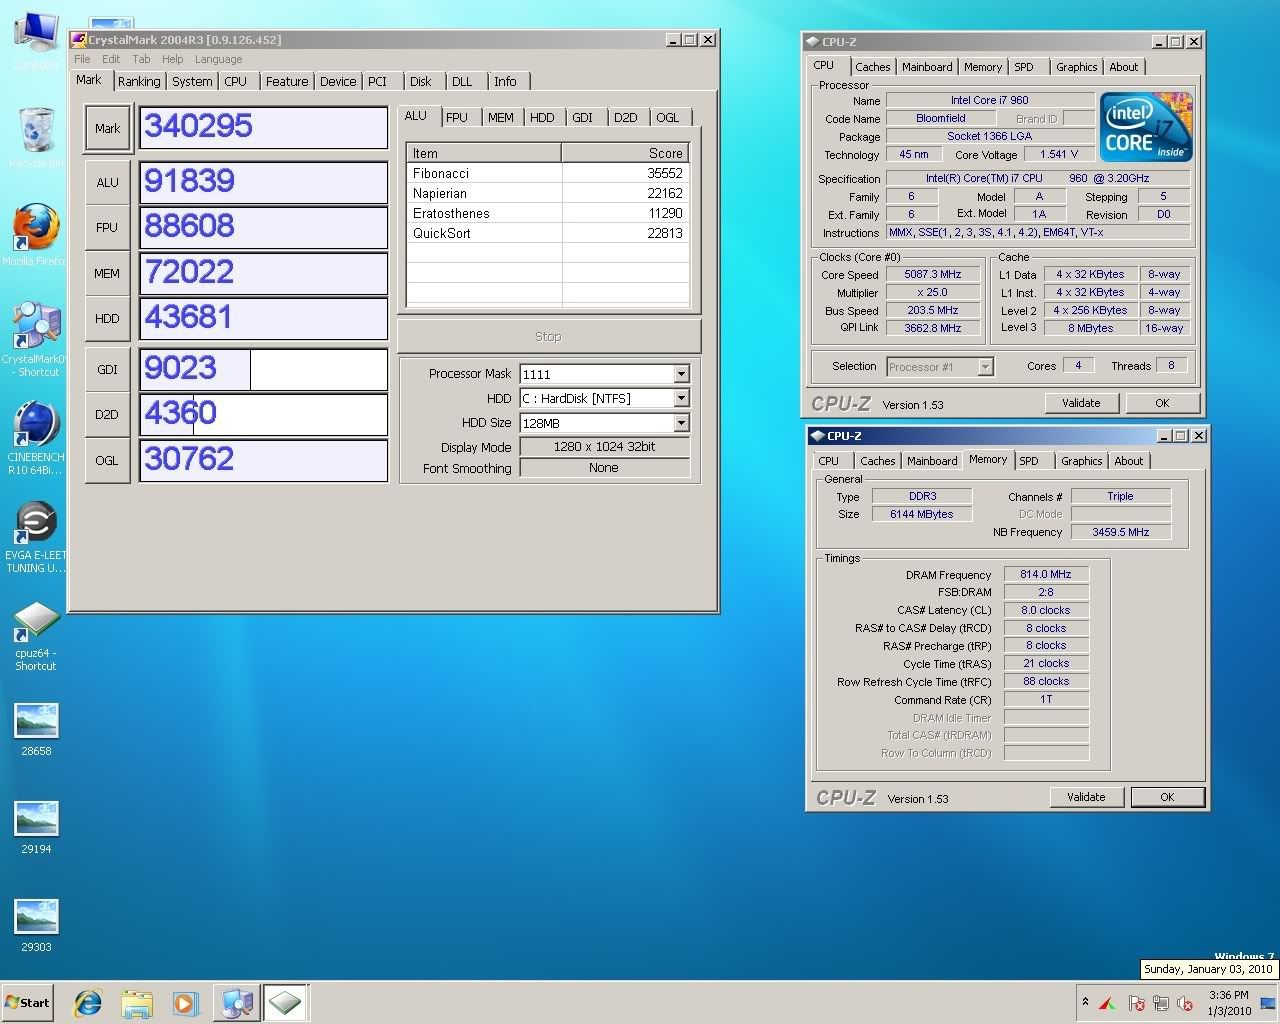Switch to About tab in lower CPU-Z
Image resolution: width=1280 pixels, height=1024 pixels.
coord(1129,461)
